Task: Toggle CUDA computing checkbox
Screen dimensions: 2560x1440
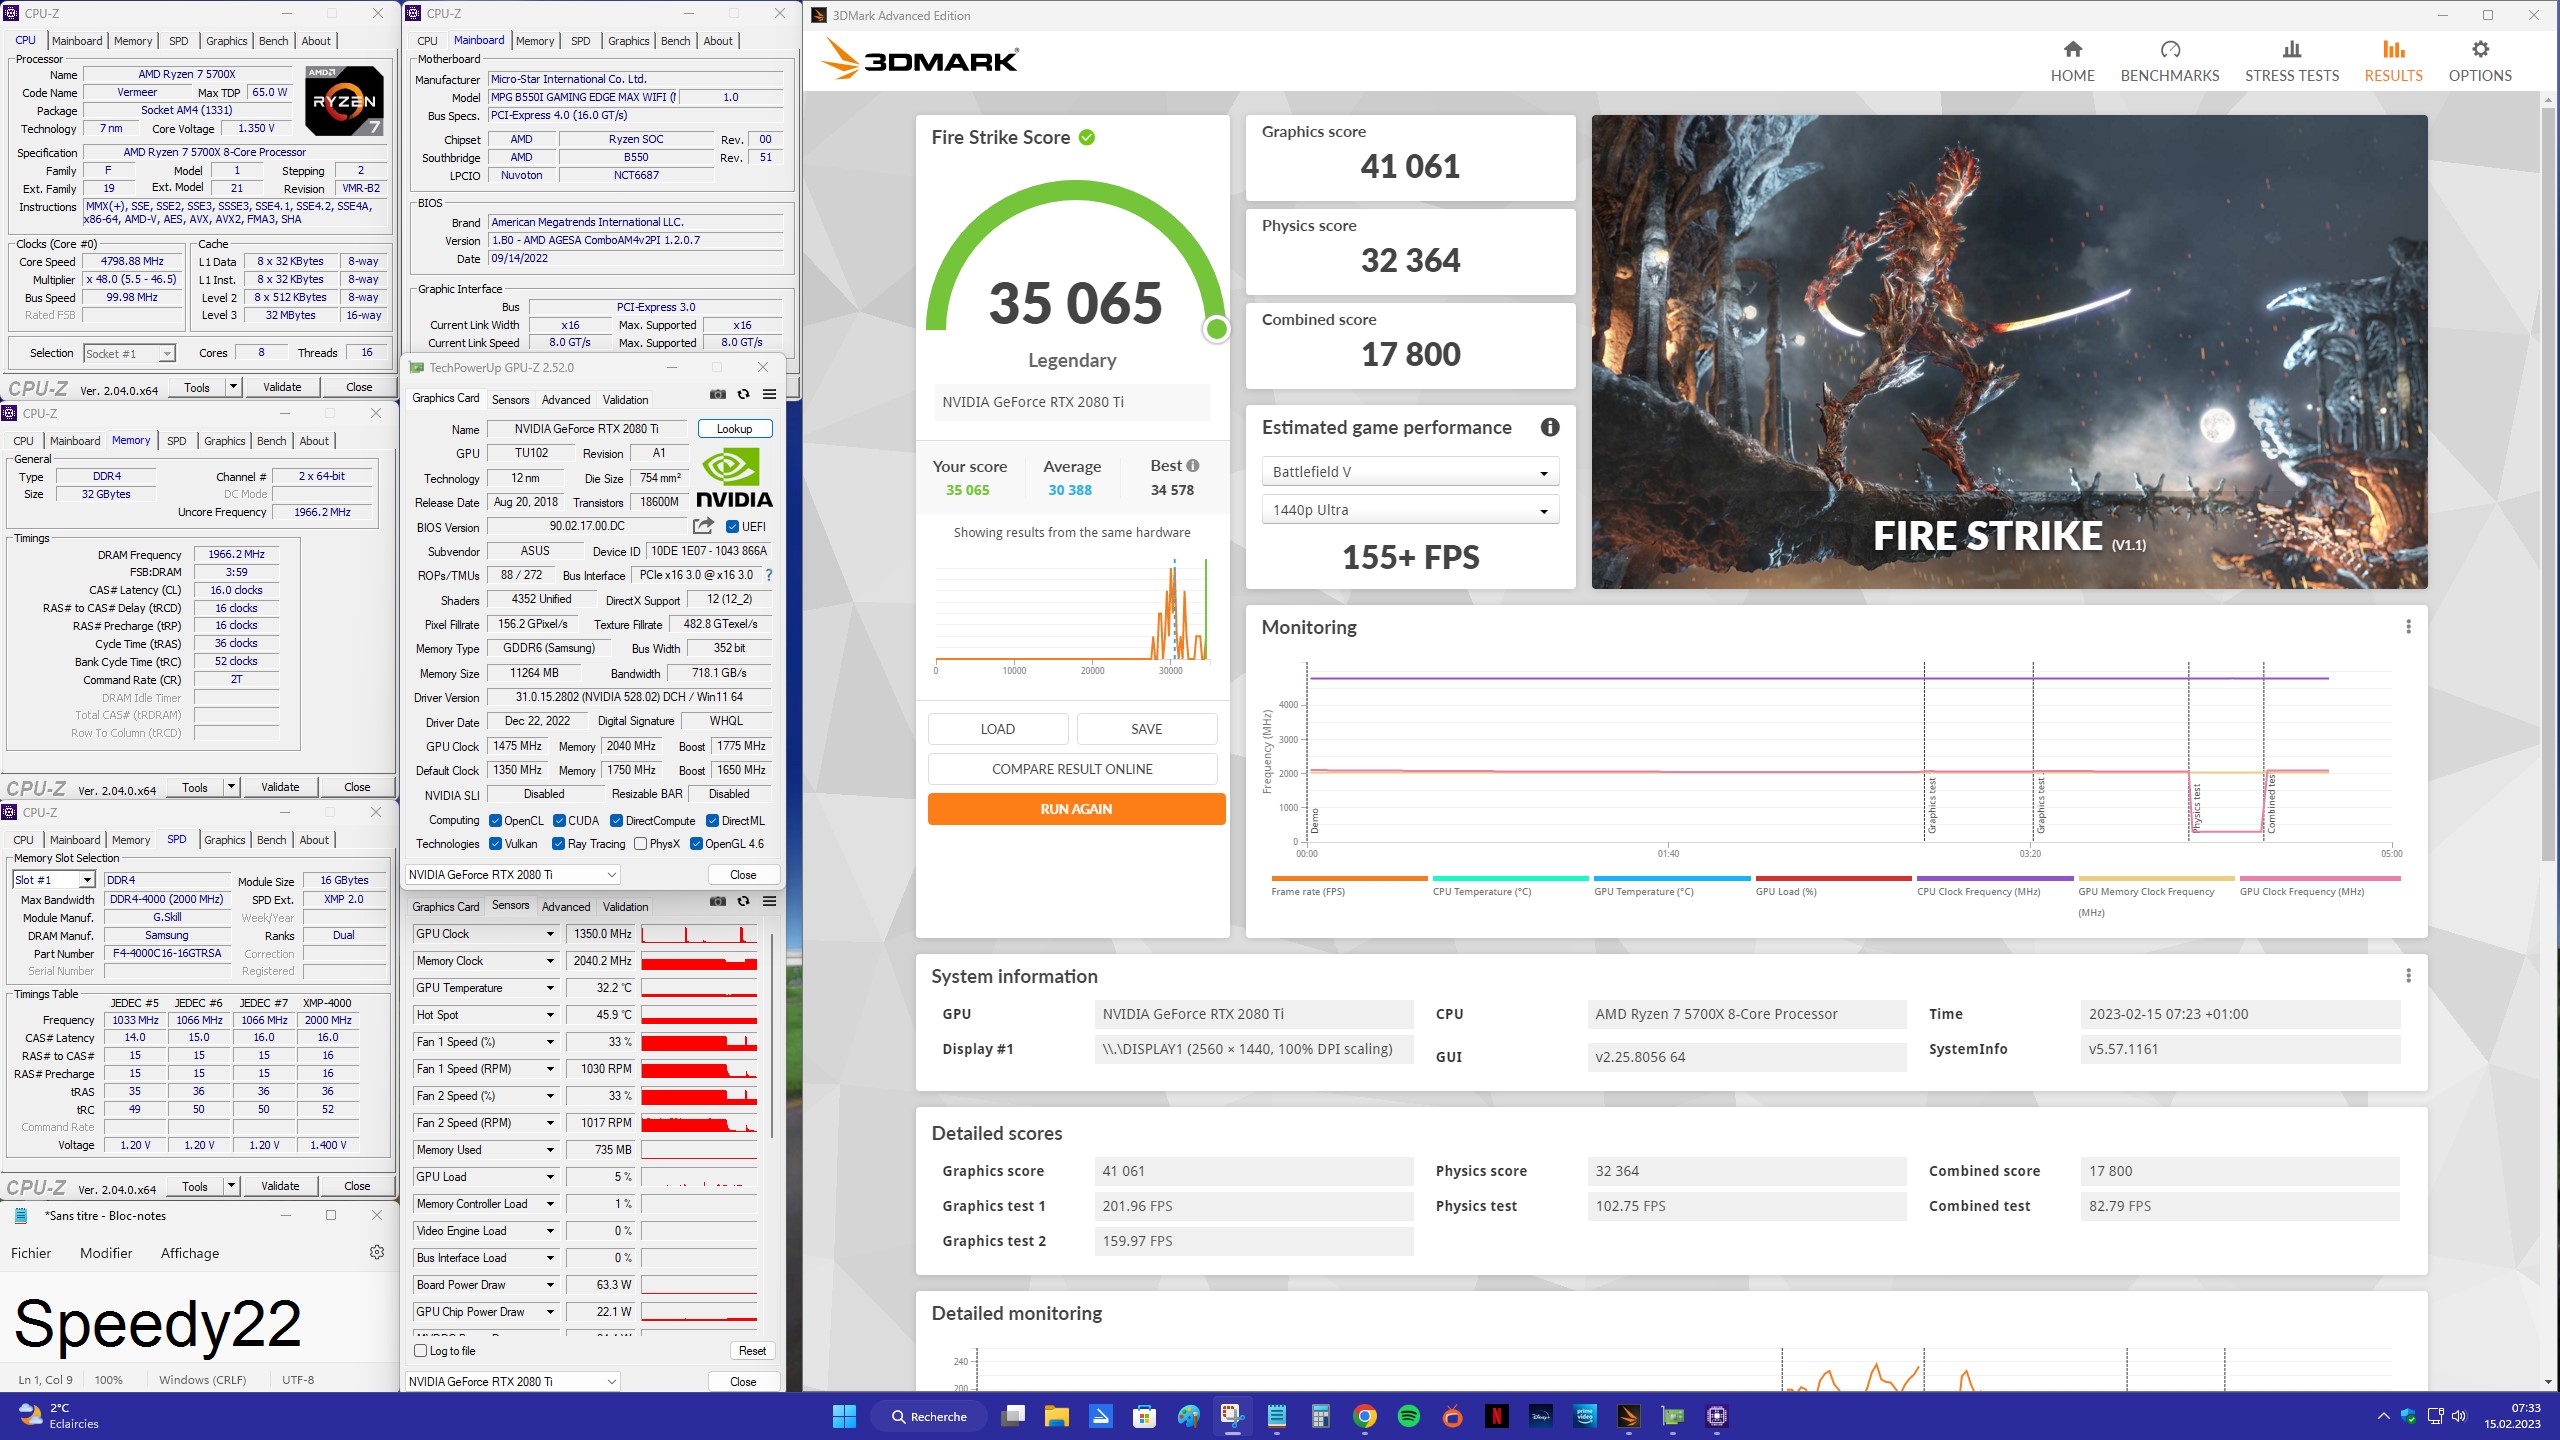Action: point(559,821)
